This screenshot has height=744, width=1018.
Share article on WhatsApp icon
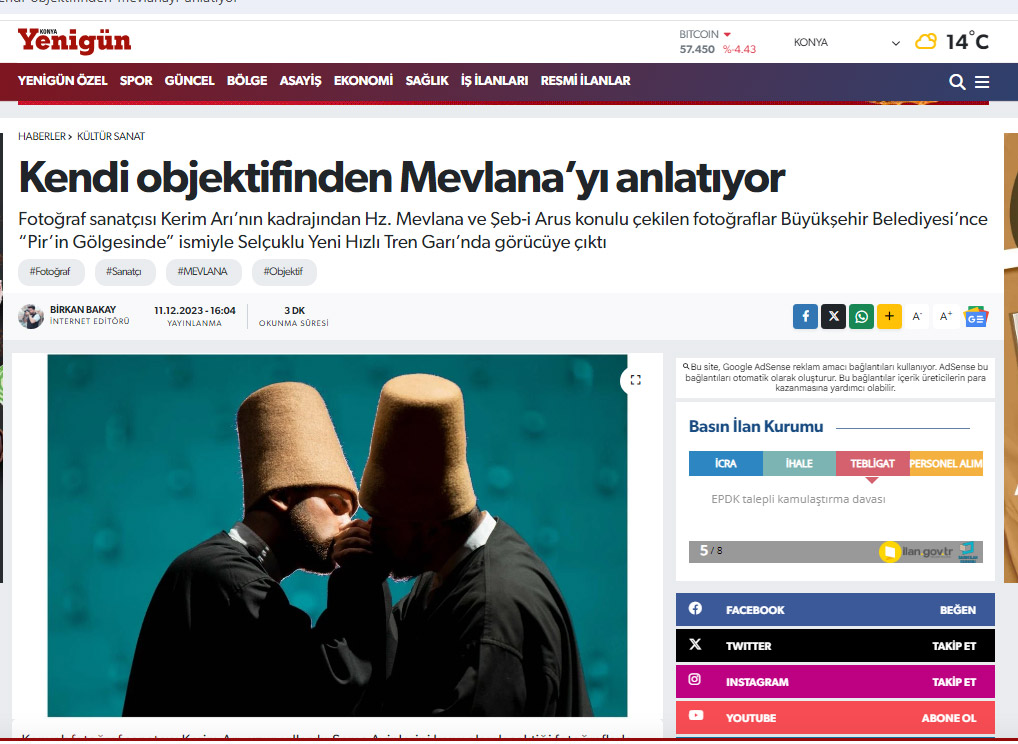862,317
